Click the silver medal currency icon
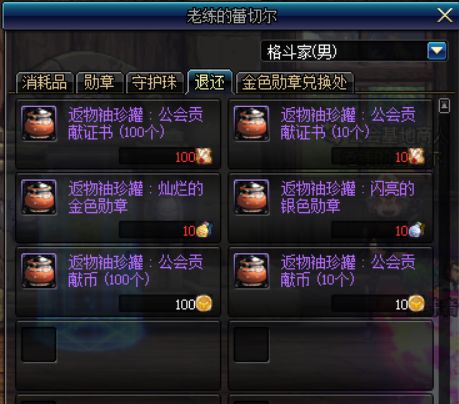Screen dimensions: 459x404 coord(416,230)
